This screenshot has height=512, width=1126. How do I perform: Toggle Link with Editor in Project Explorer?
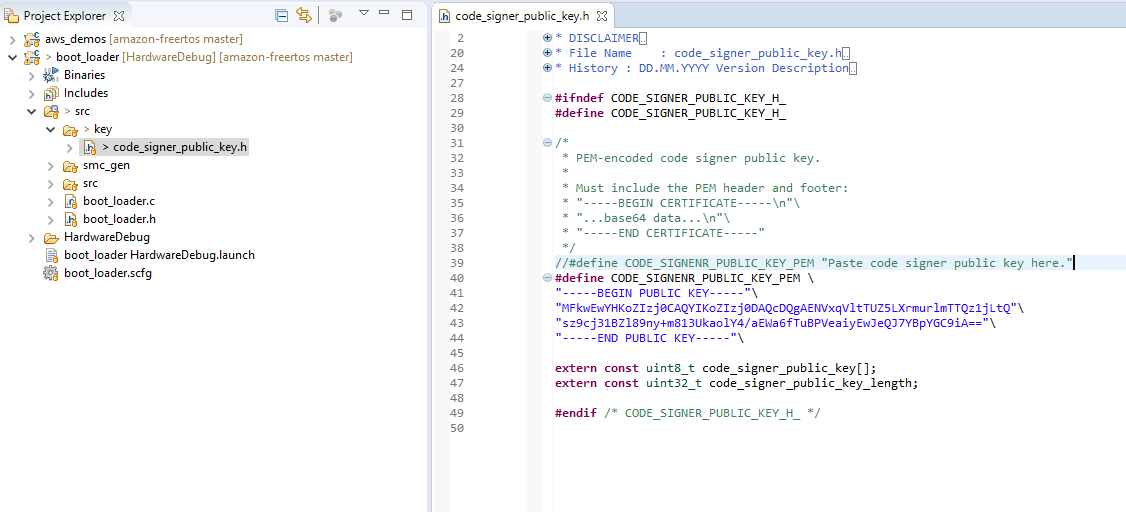(303, 15)
